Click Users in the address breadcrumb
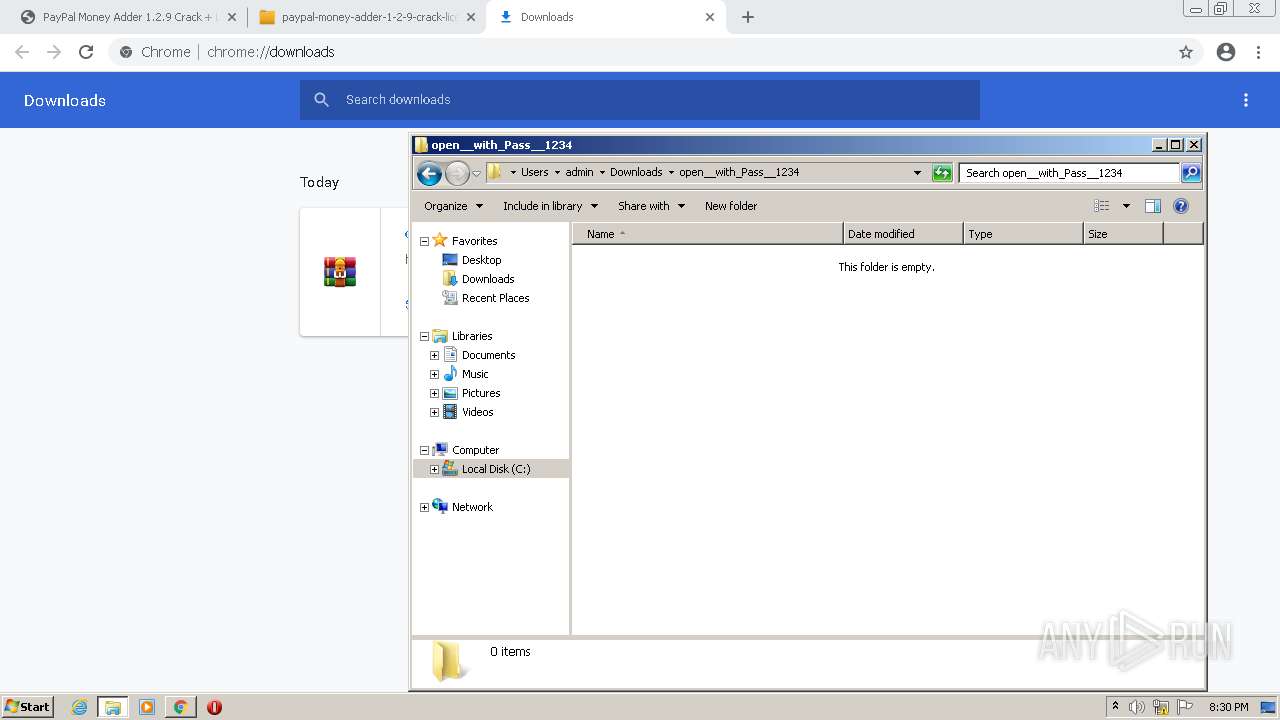Image resolution: width=1280 pixels, height=720 pixels. (x=535, y=172)
